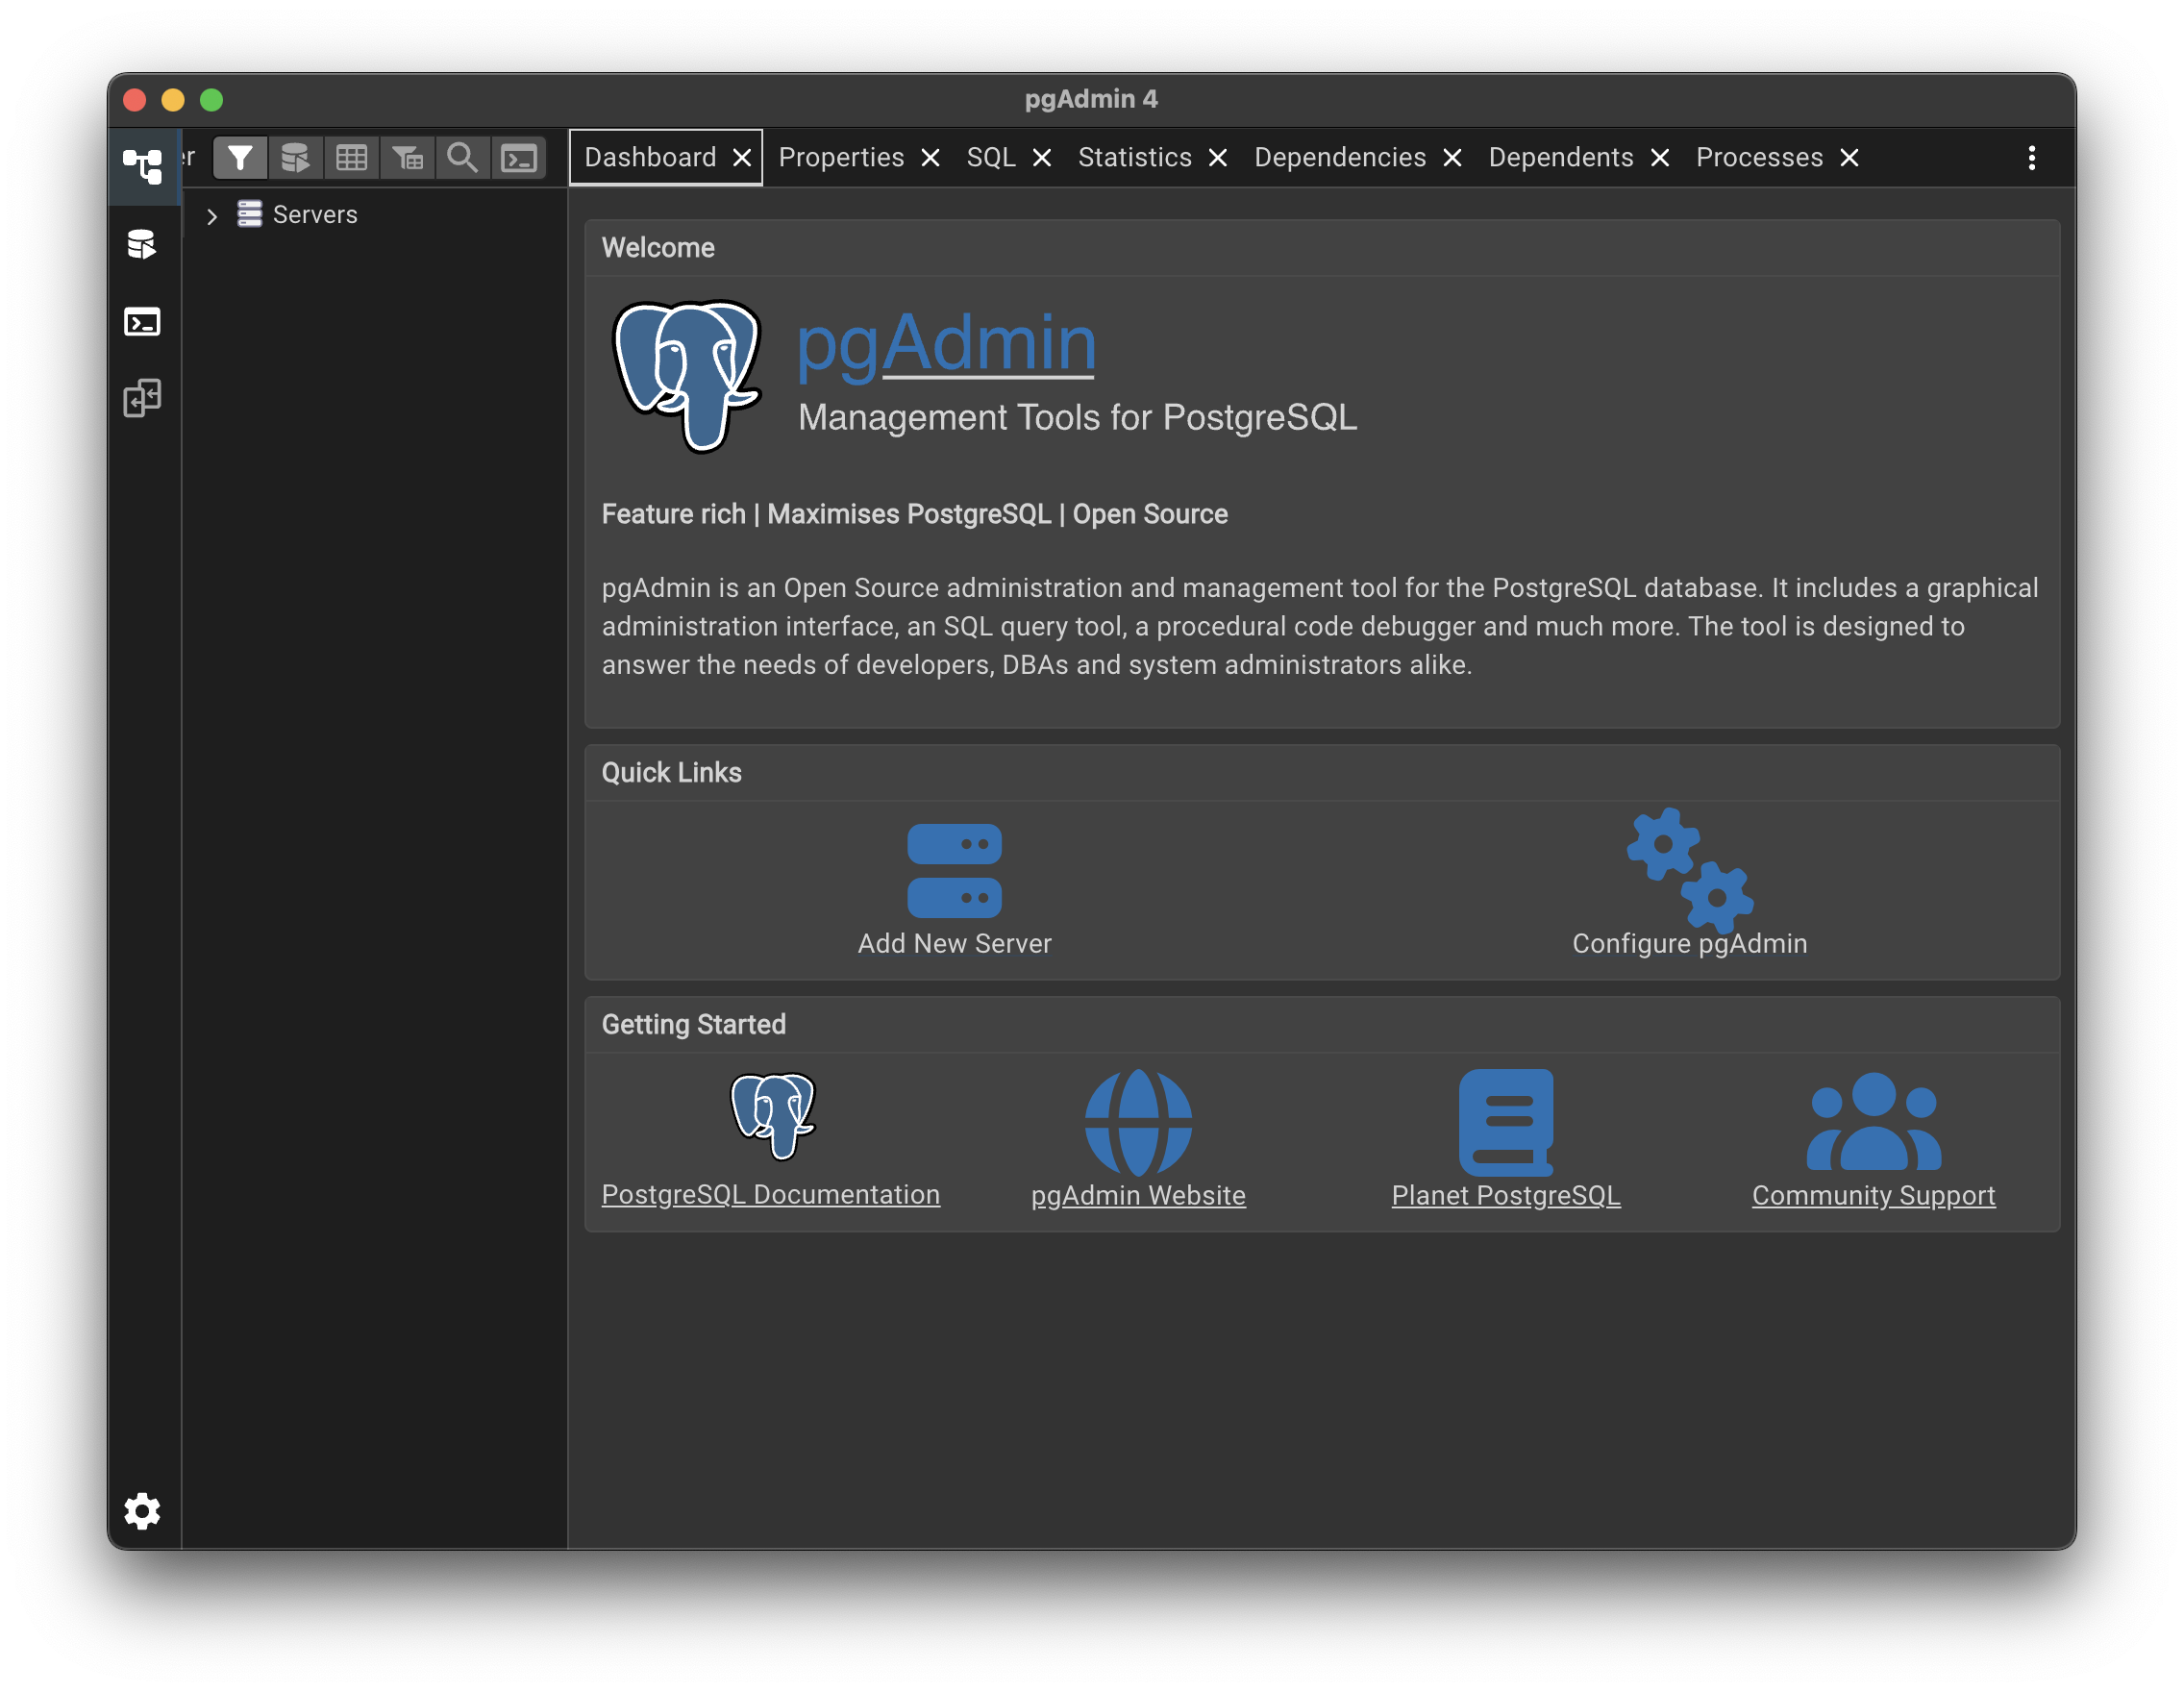Click the Filtered Rows toolbar icon
The width and height of the screenshot is (2184, 1692).
click(407, 158)
